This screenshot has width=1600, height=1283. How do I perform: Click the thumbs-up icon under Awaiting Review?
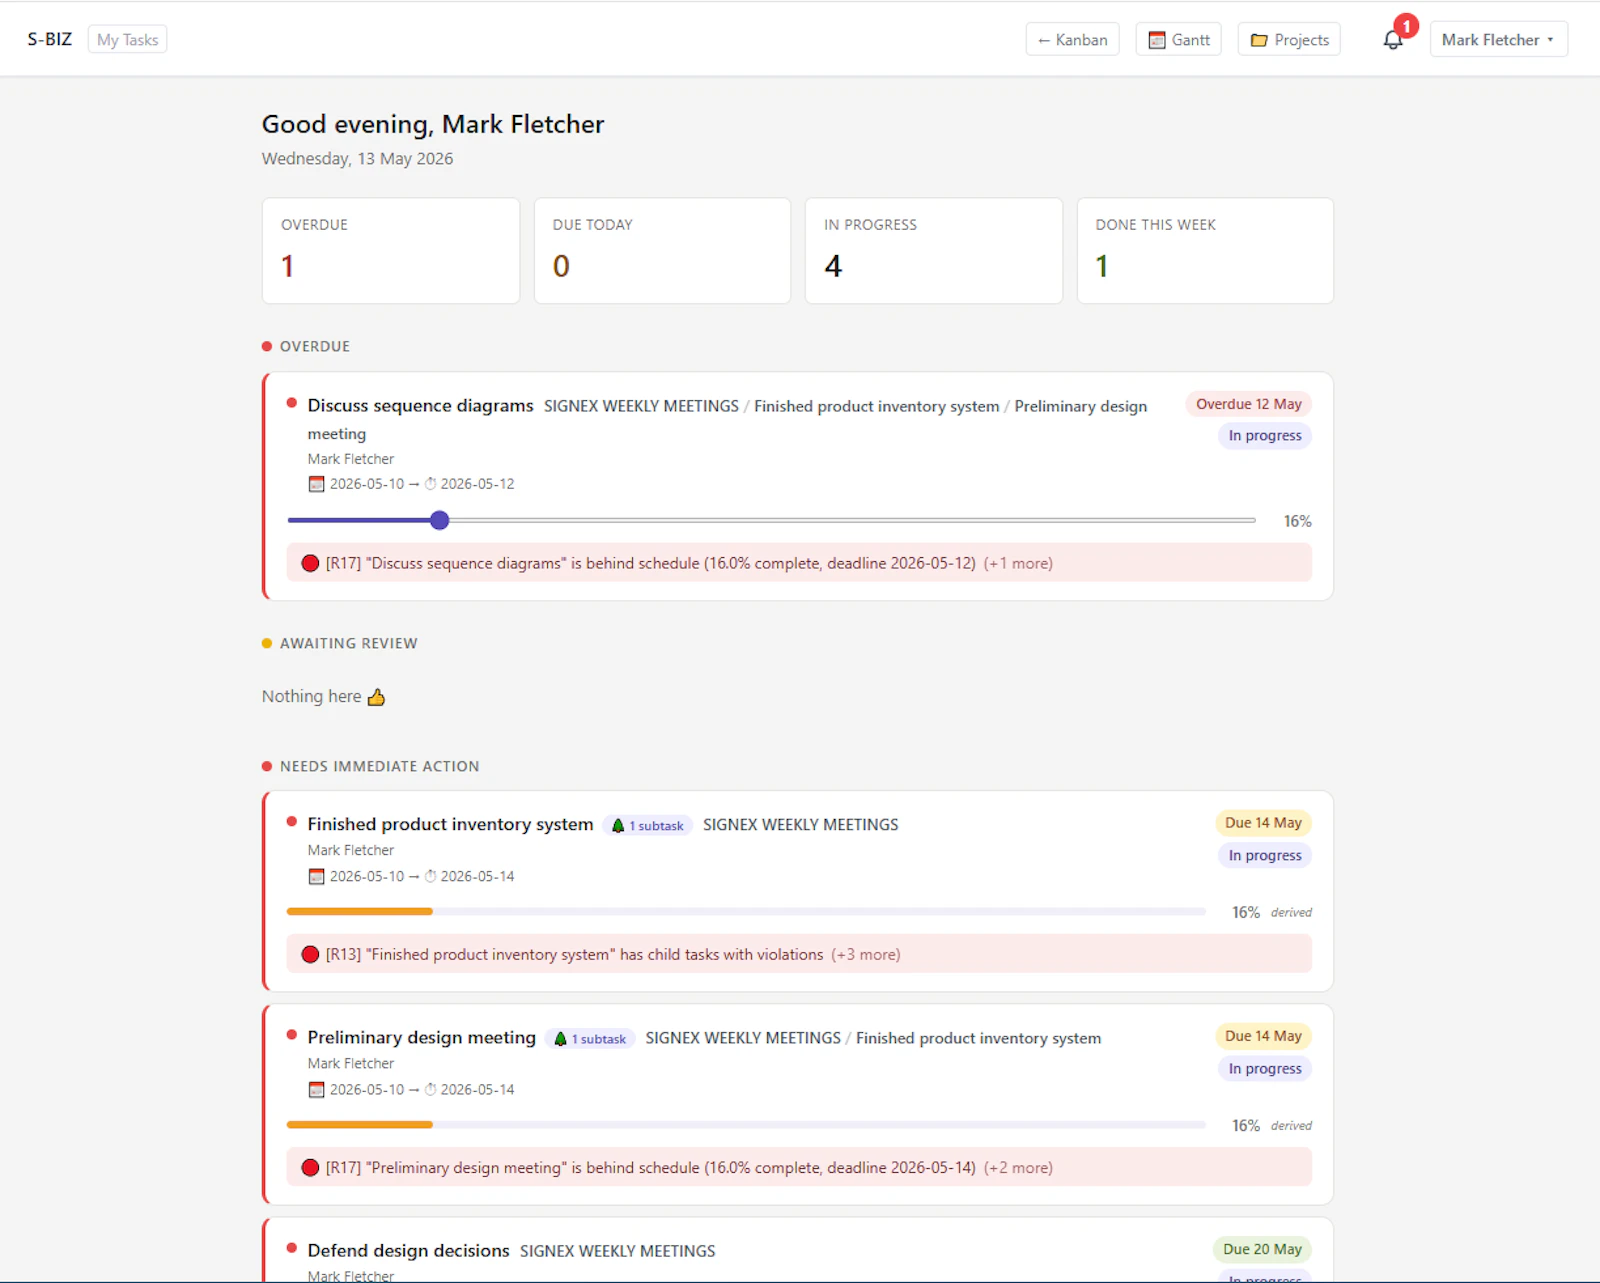[x=376, y=697]
